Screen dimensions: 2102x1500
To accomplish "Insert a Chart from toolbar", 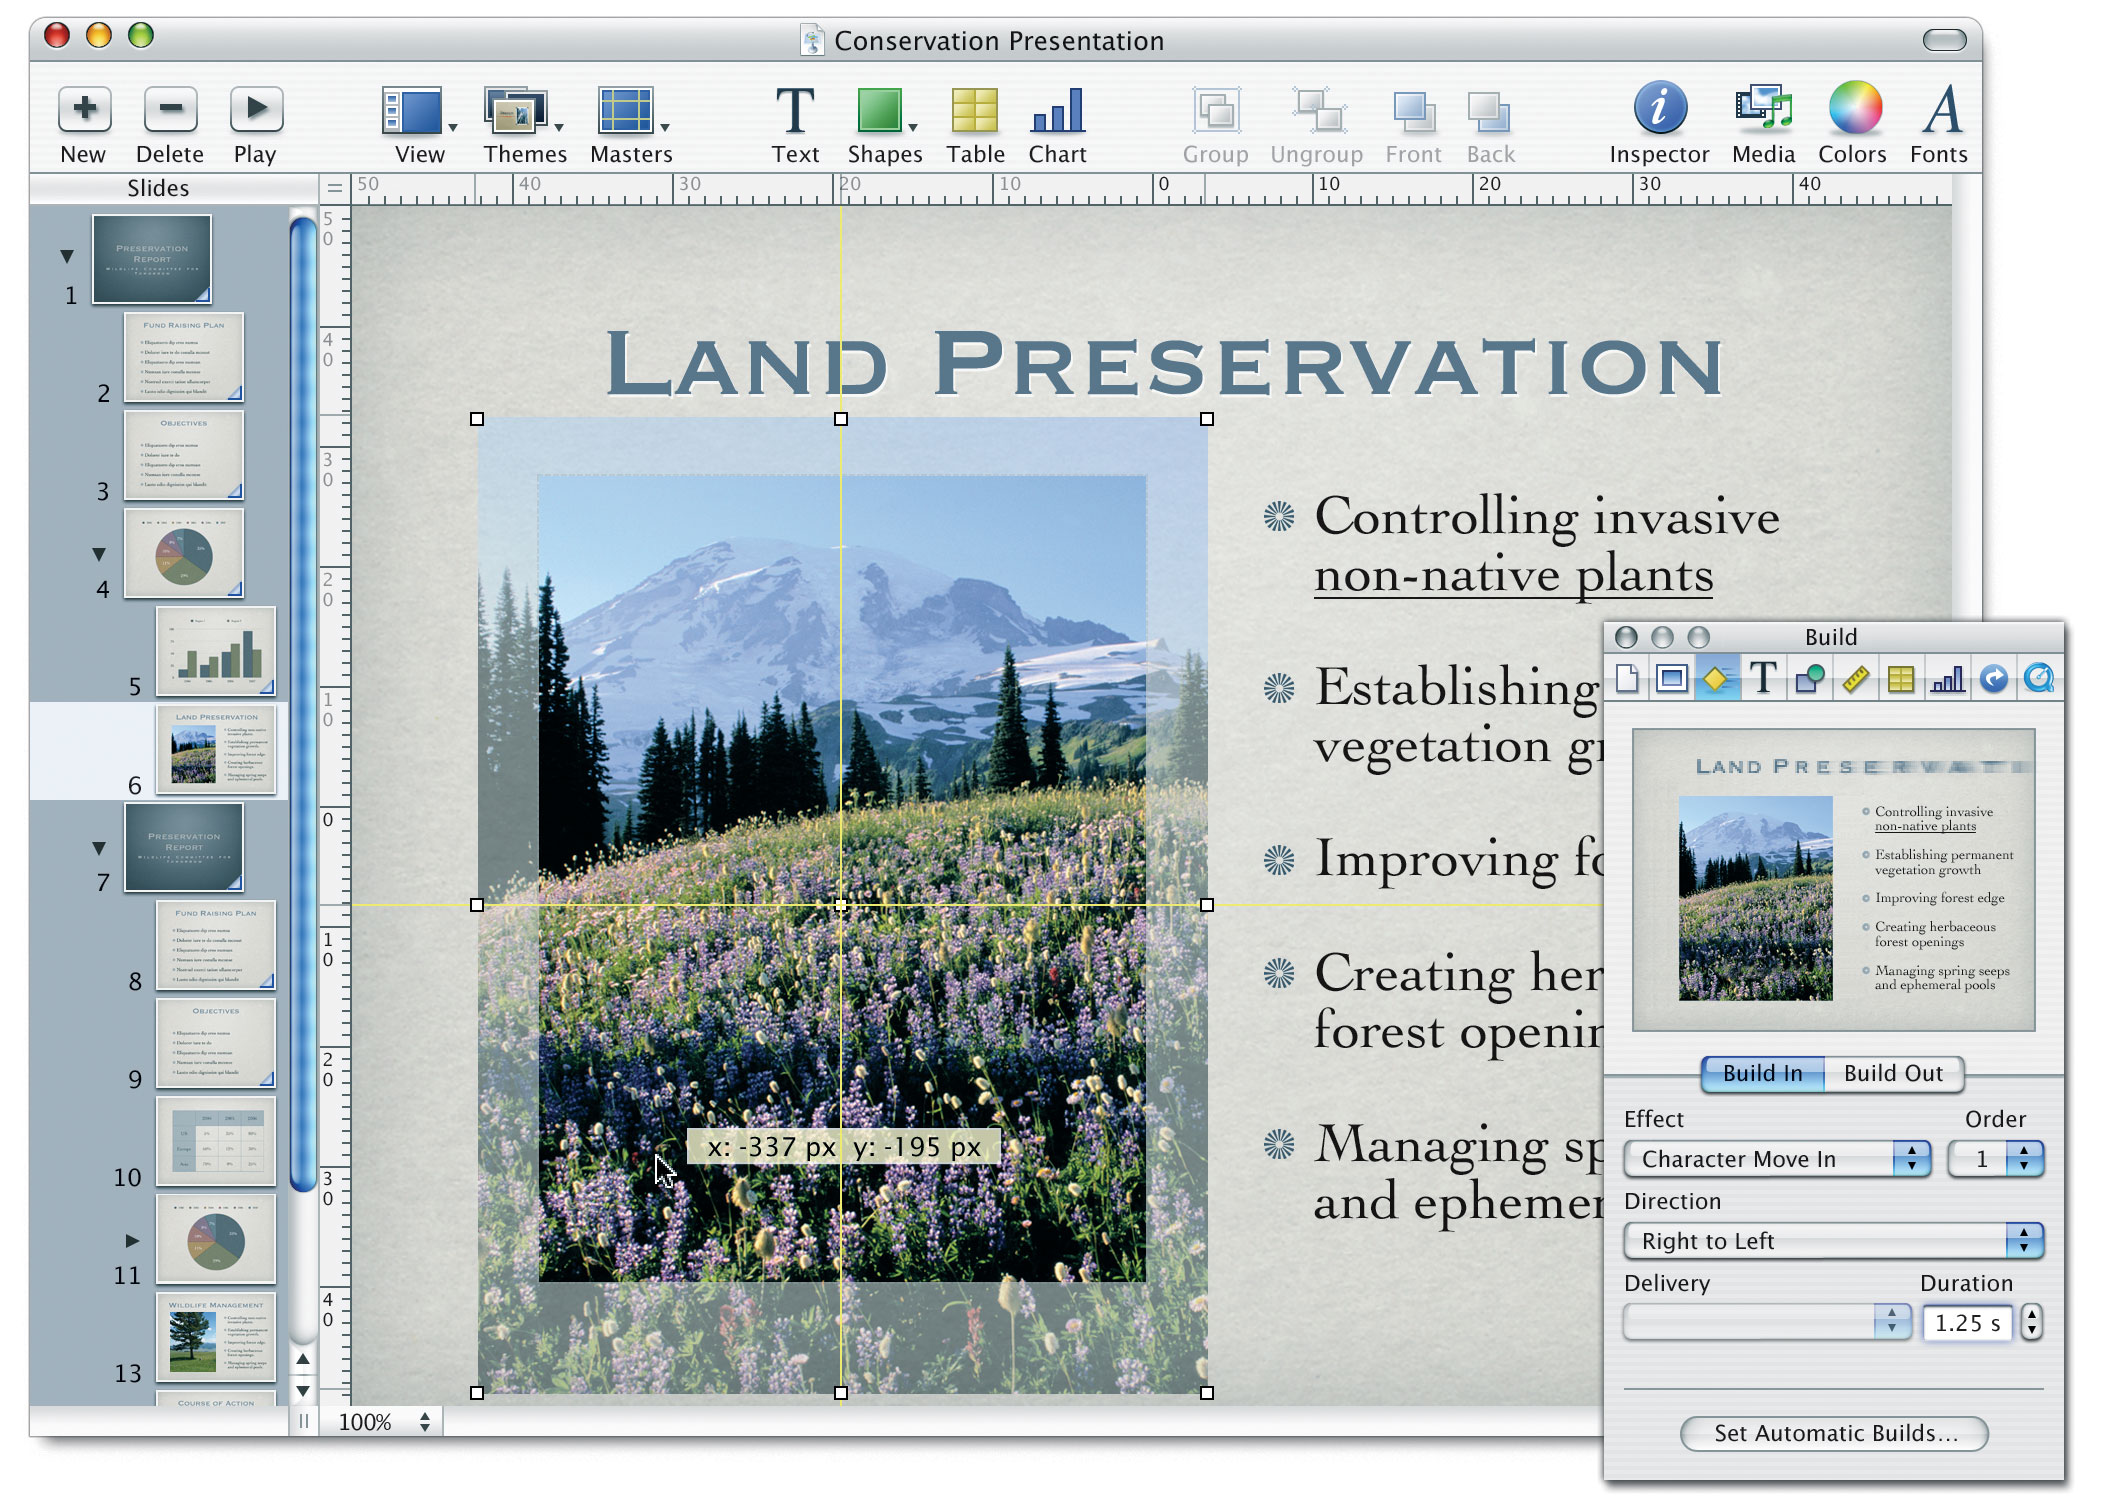I will click(1057, 112).
